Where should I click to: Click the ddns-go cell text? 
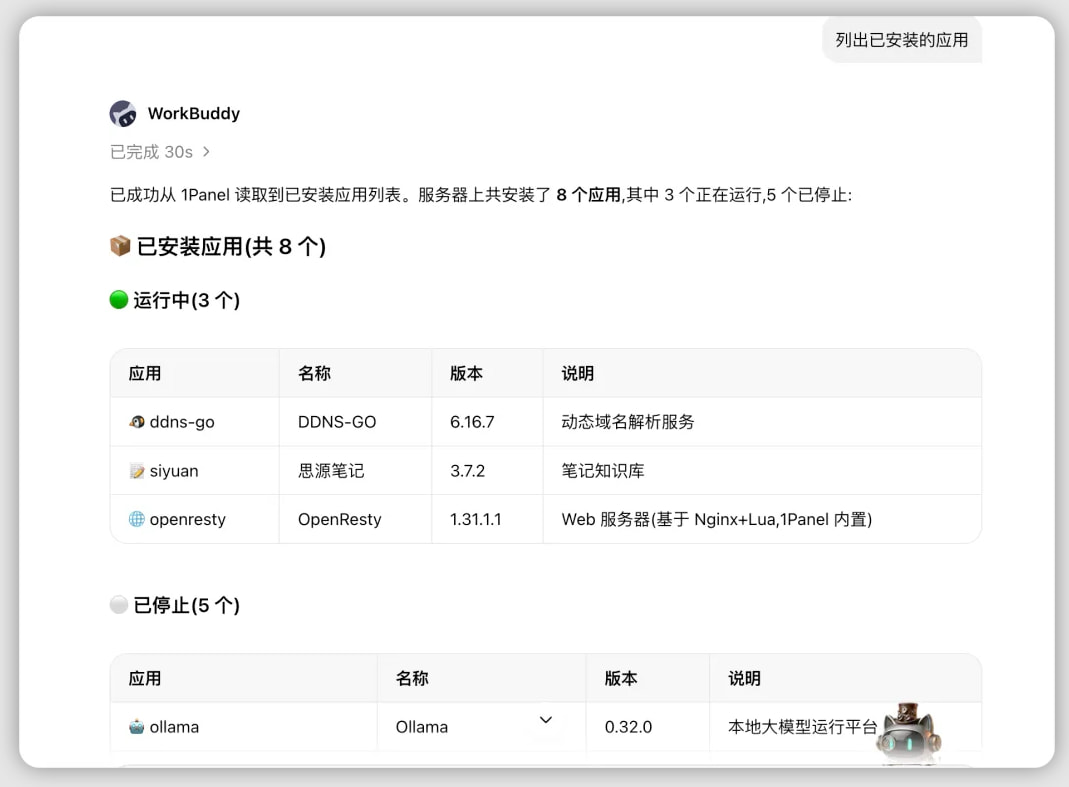tap(182, 422)
